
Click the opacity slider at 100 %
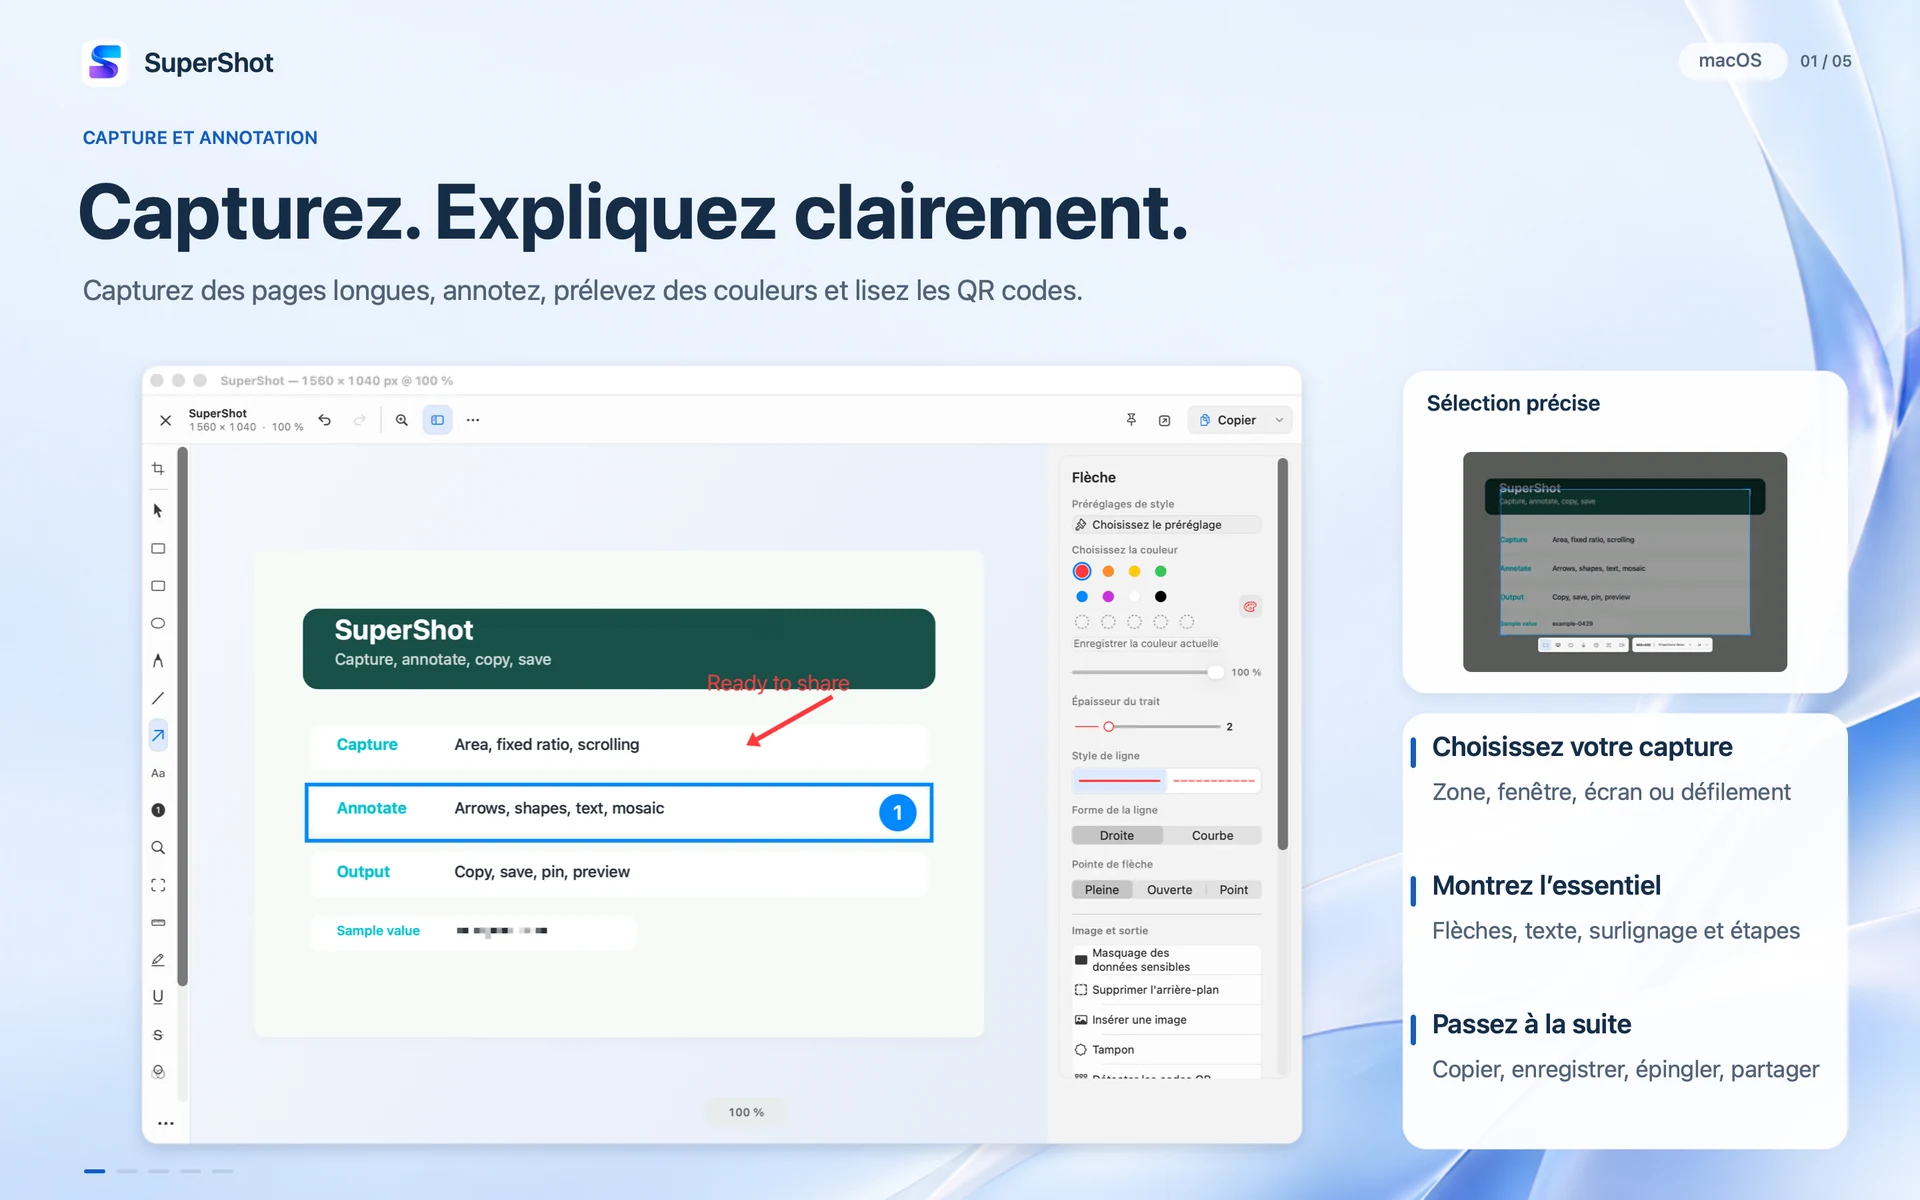(x=1147, y=672)
